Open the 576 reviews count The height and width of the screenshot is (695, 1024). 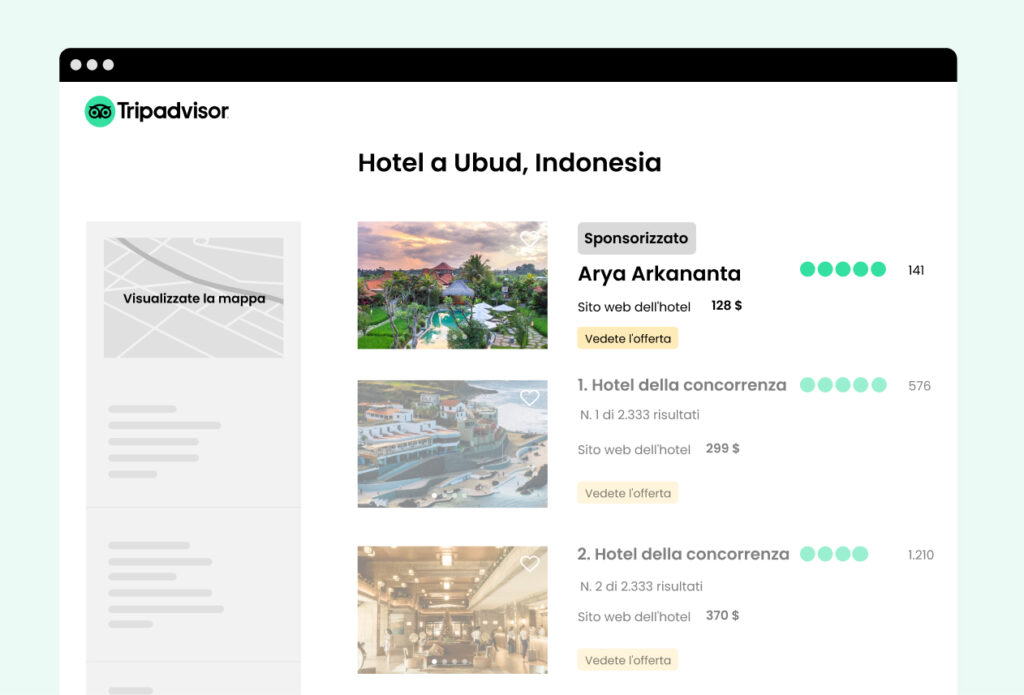[x=920, y=386]
